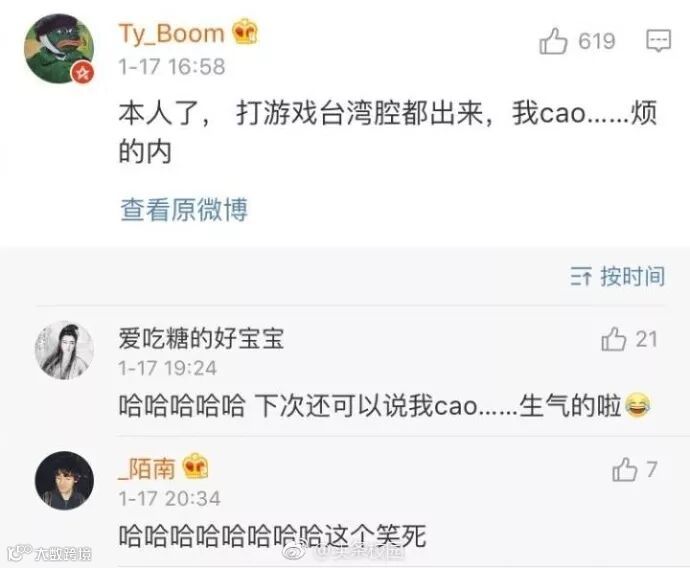Image resolution: width=690 pixels, height=568 pixels.
Task: Open _陌南 username profile
Action: click(x=147, y=468)
